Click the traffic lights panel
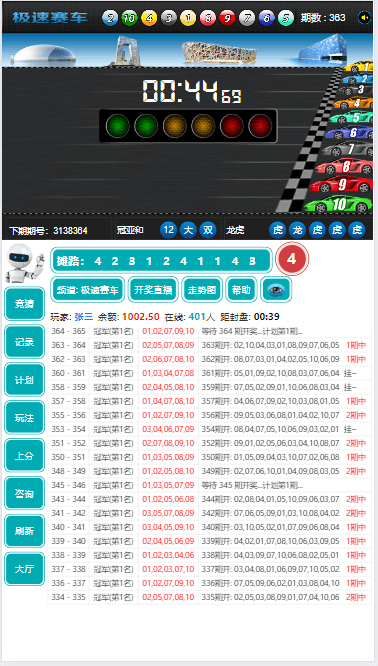The width and height of the screenshot is (378, 666). coord(188,126)
